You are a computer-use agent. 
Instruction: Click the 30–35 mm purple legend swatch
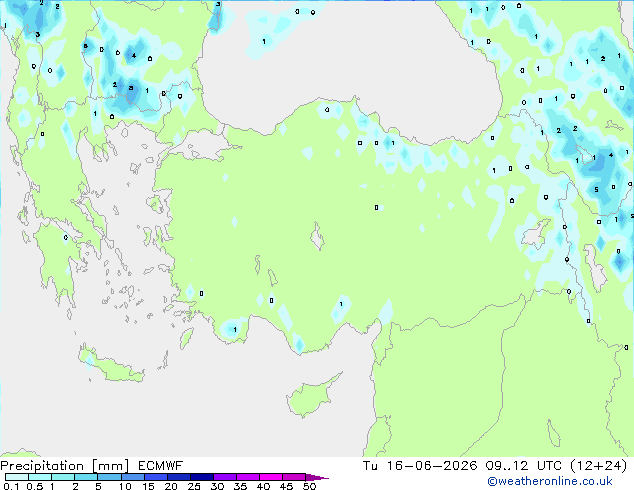tap(225, 477)
